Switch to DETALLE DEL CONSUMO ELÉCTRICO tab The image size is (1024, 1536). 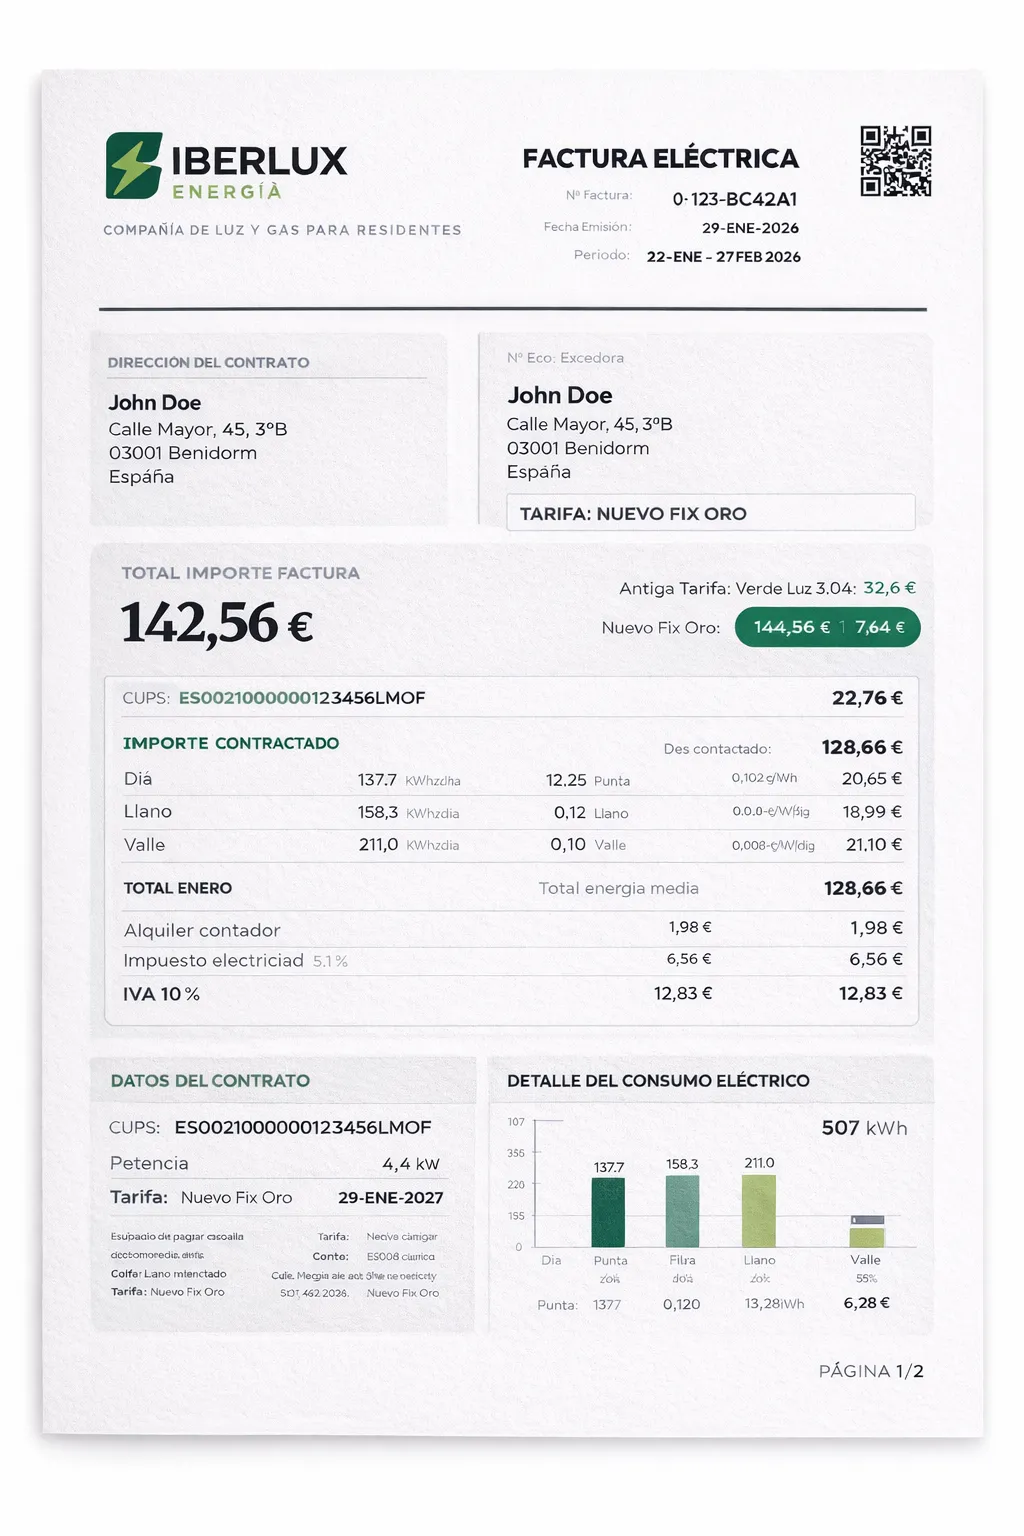659,1081
